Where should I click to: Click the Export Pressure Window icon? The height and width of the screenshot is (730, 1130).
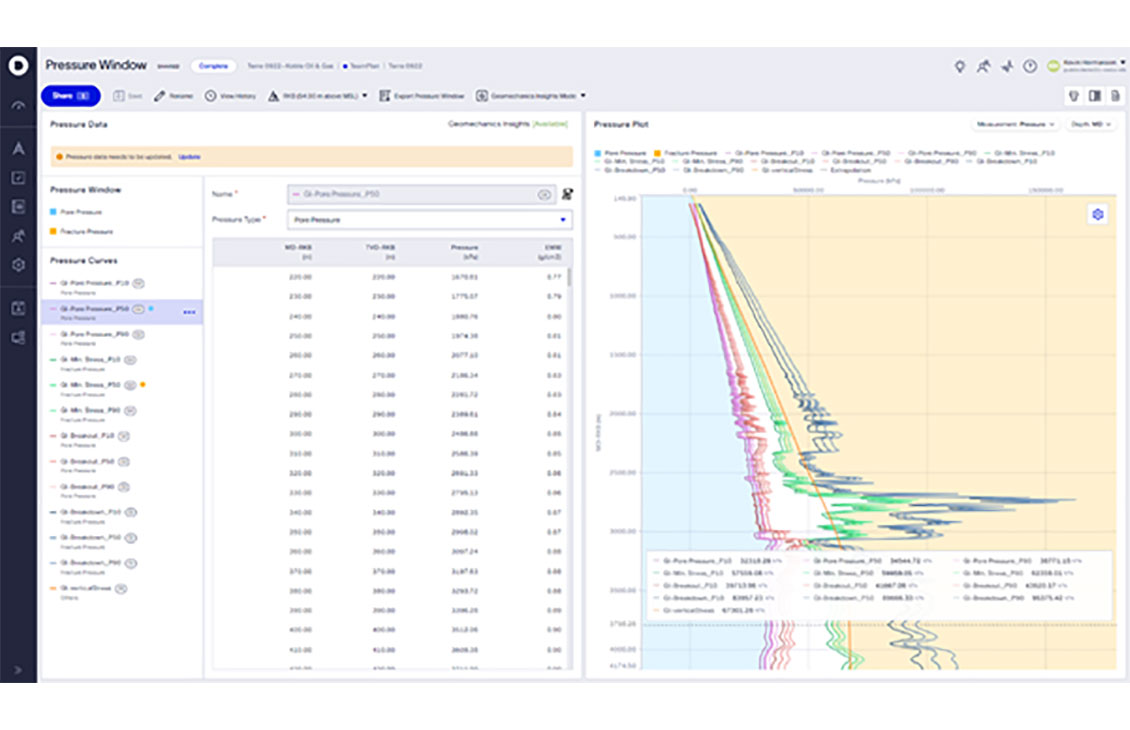(x=385, y=96)
